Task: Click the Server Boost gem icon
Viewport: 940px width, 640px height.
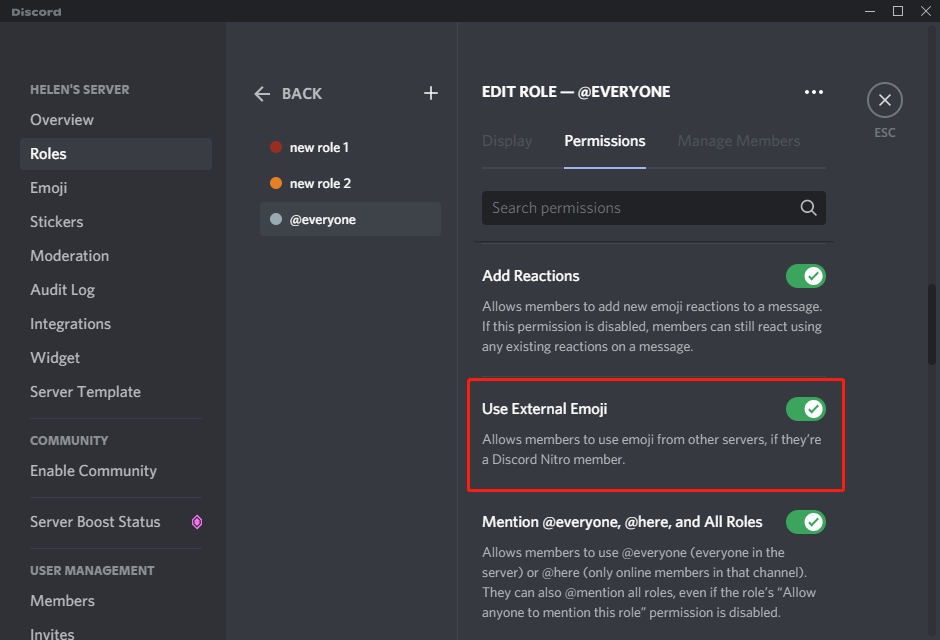Action: click(x=196, y=521)
